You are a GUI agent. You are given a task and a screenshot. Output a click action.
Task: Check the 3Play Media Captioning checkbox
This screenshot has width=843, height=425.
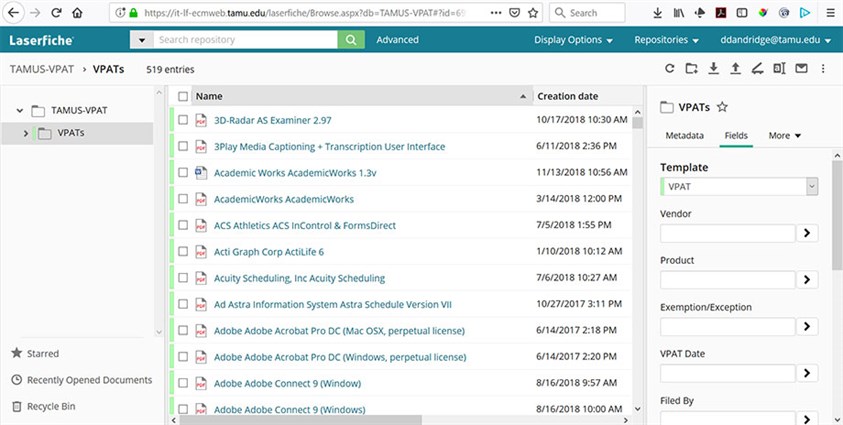coord(183,146)
